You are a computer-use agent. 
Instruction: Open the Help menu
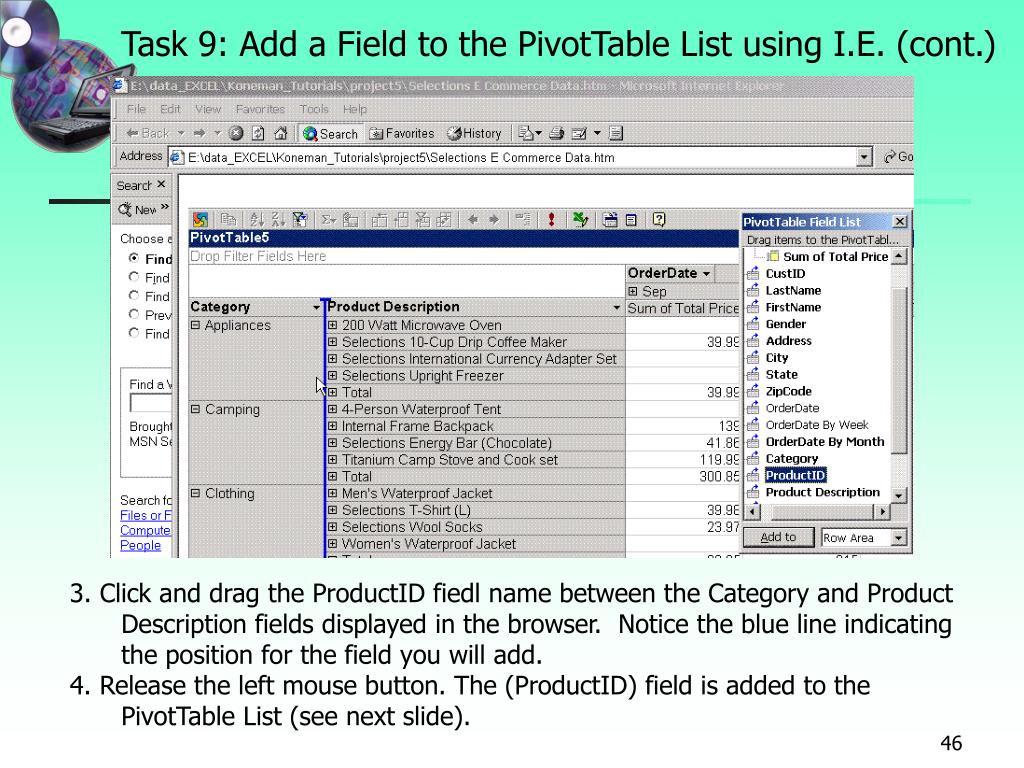tap(355, 109)
